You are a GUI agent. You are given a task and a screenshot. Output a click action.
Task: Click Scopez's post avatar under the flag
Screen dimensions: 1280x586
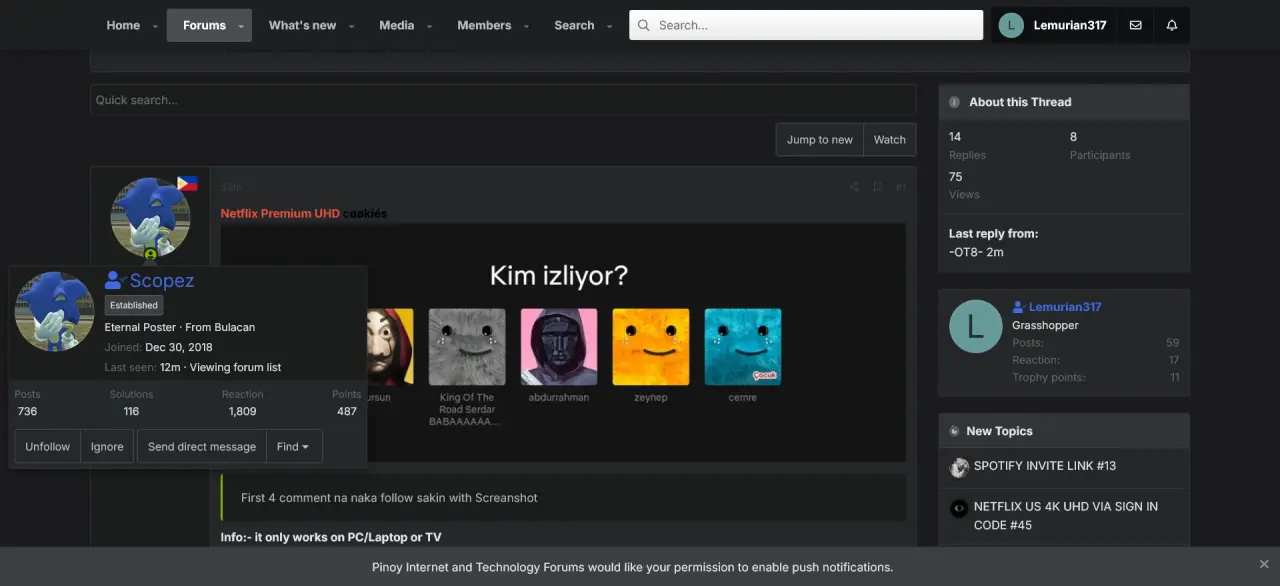150,217
